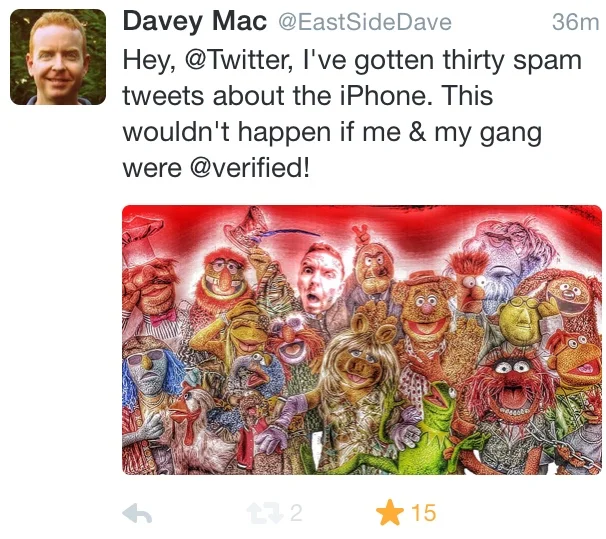View the retweet count of 2
This screenshot has width=606, height=539.
[296, 513]
